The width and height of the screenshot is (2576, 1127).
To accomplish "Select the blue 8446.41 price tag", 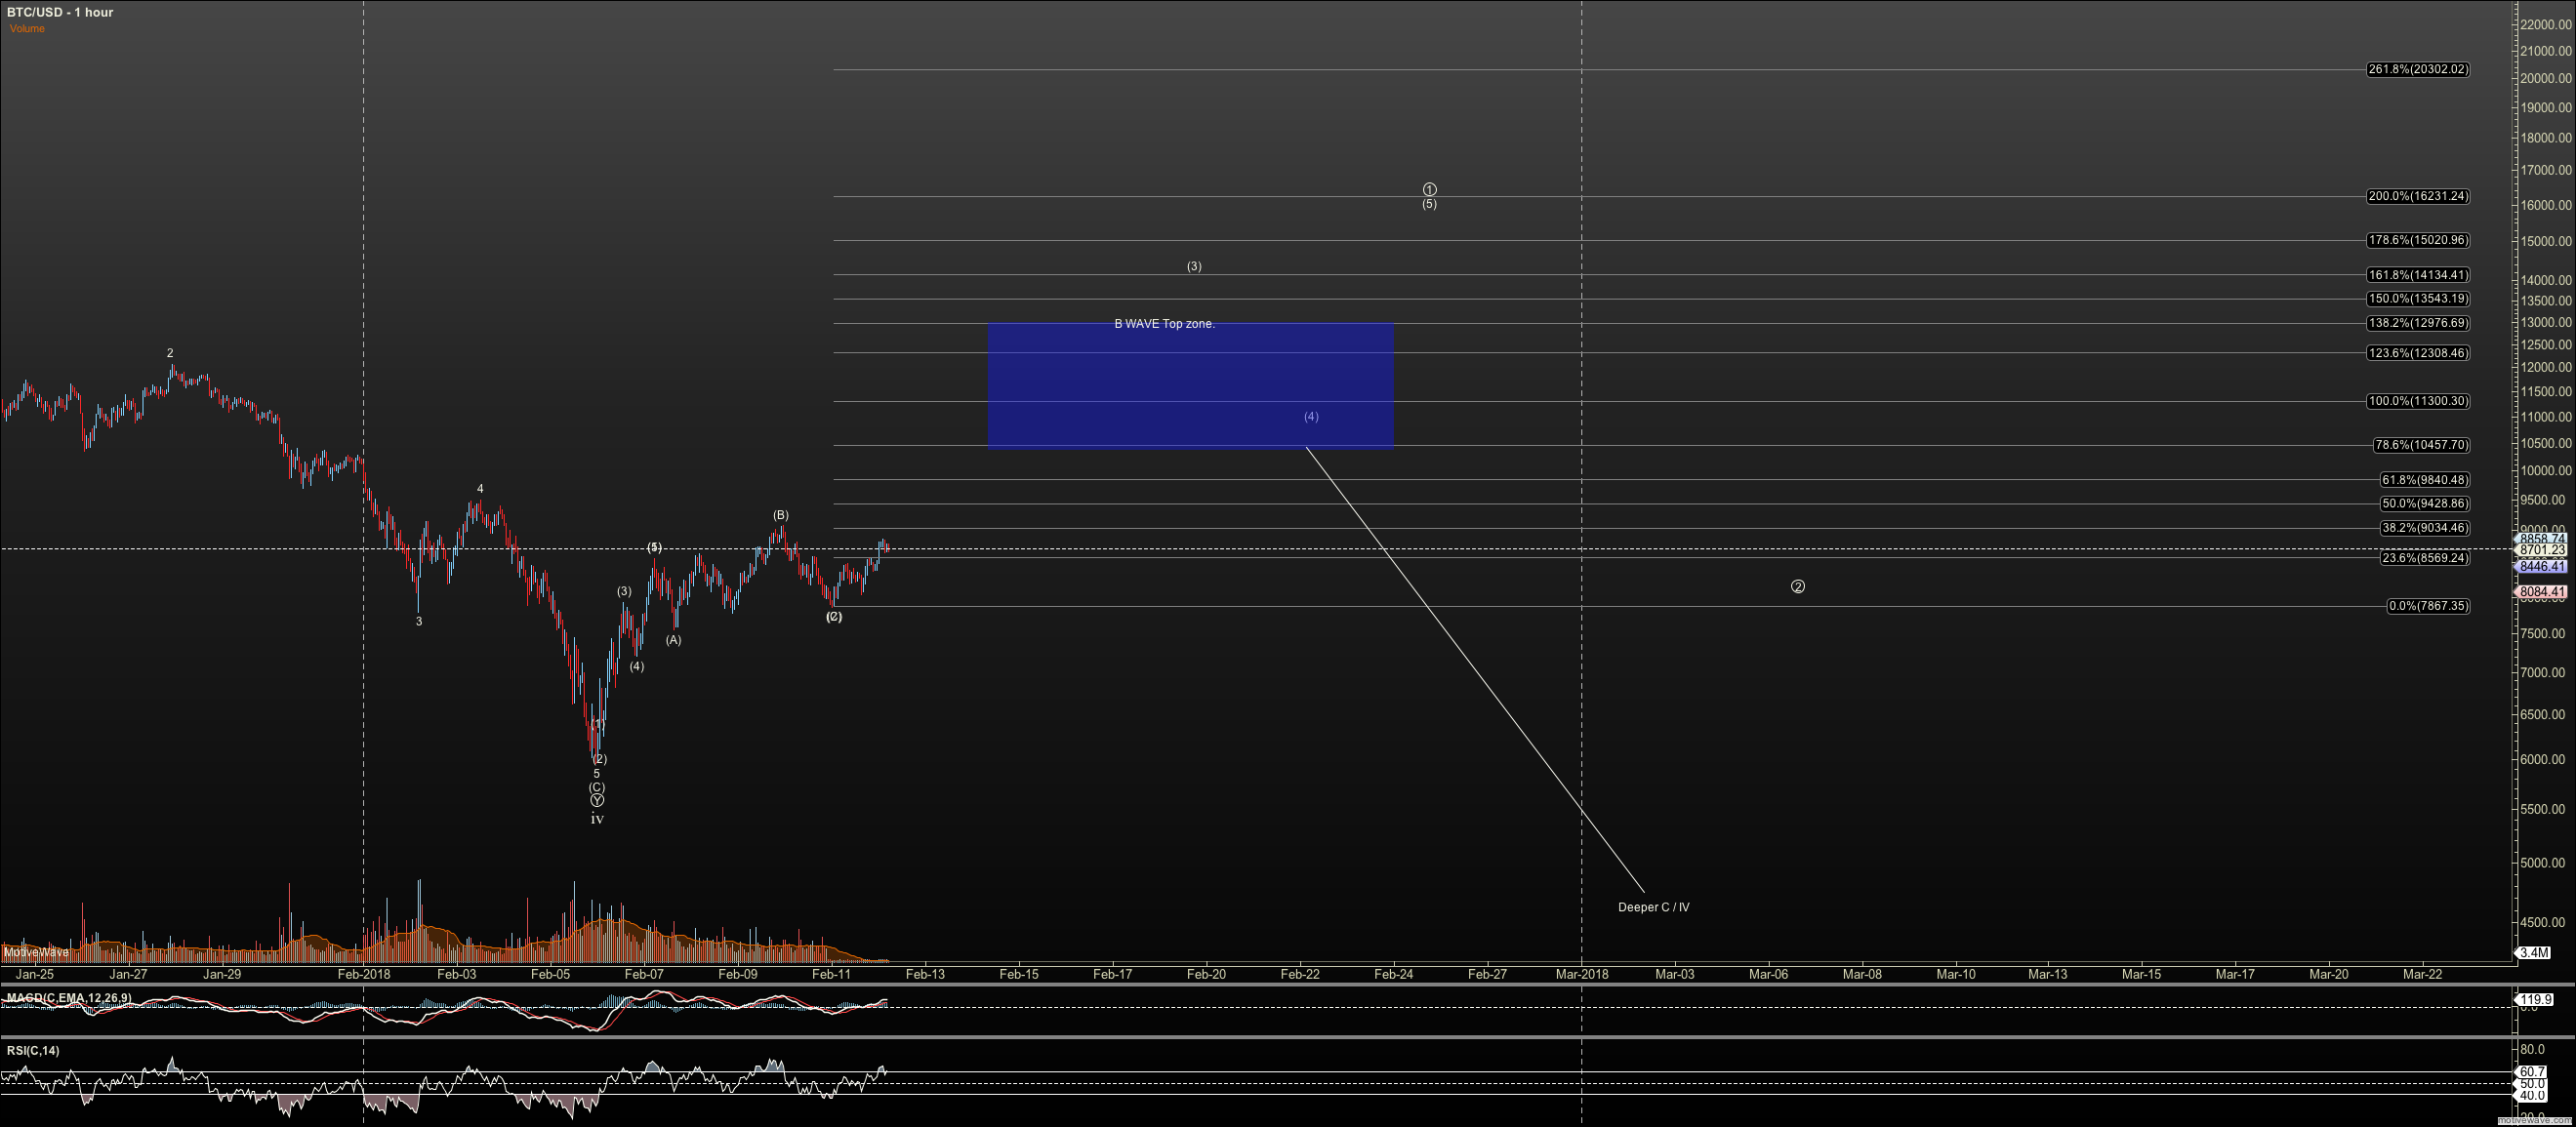I will point(2543,567).
